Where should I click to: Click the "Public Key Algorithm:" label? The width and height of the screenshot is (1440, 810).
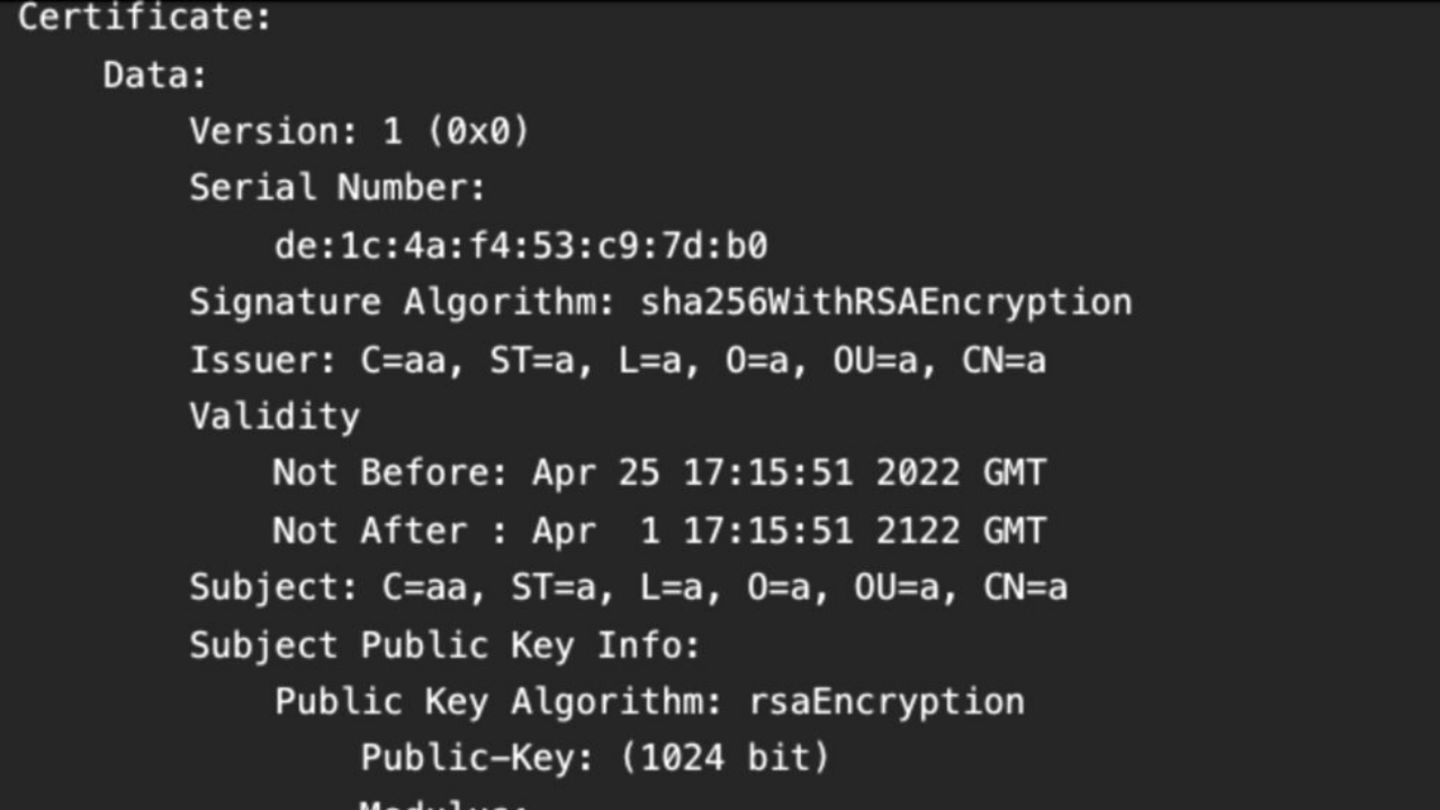(498, 701)
